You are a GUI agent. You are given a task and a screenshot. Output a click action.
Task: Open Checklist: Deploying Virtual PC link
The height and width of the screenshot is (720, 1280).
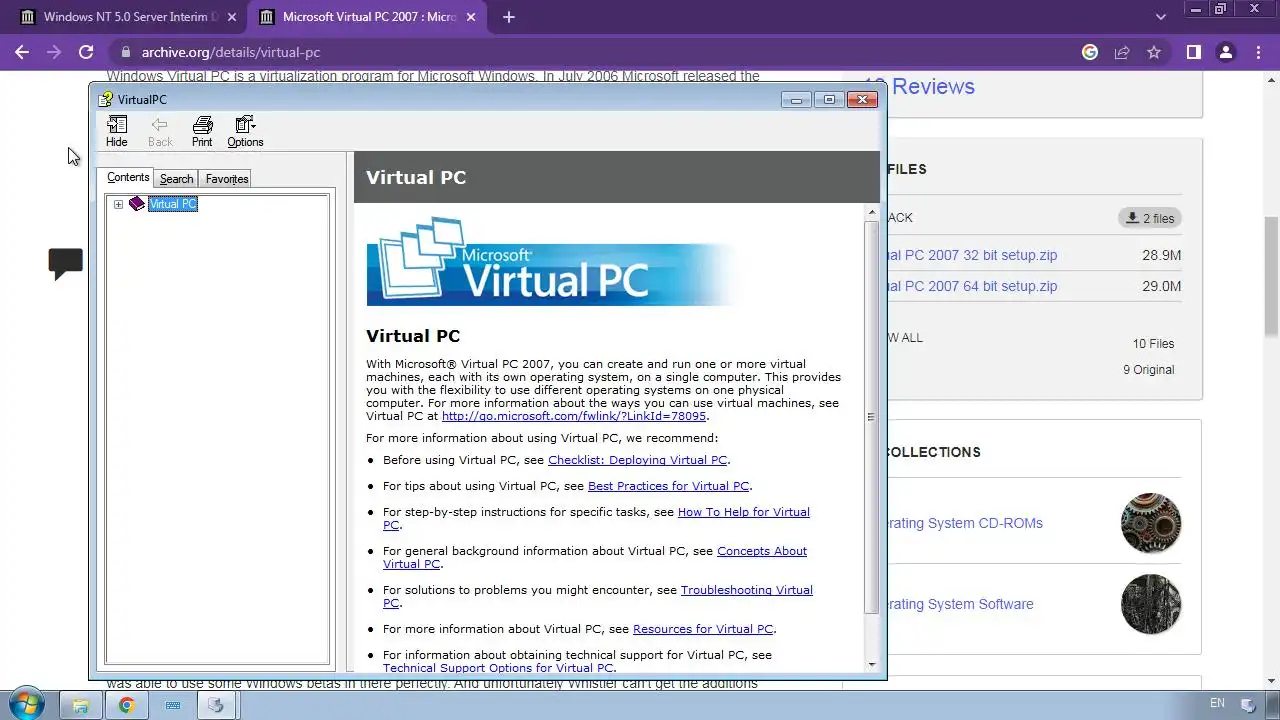[637, 460]
